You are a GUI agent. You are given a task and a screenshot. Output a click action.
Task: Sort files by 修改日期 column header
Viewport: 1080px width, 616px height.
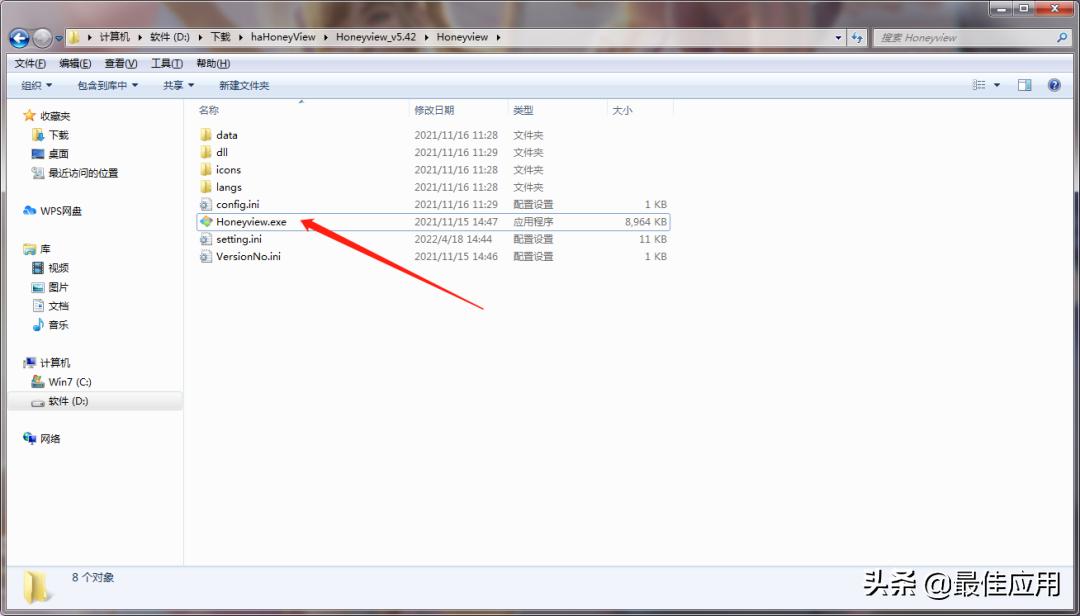pyautogui.click(x=434, y=110)
